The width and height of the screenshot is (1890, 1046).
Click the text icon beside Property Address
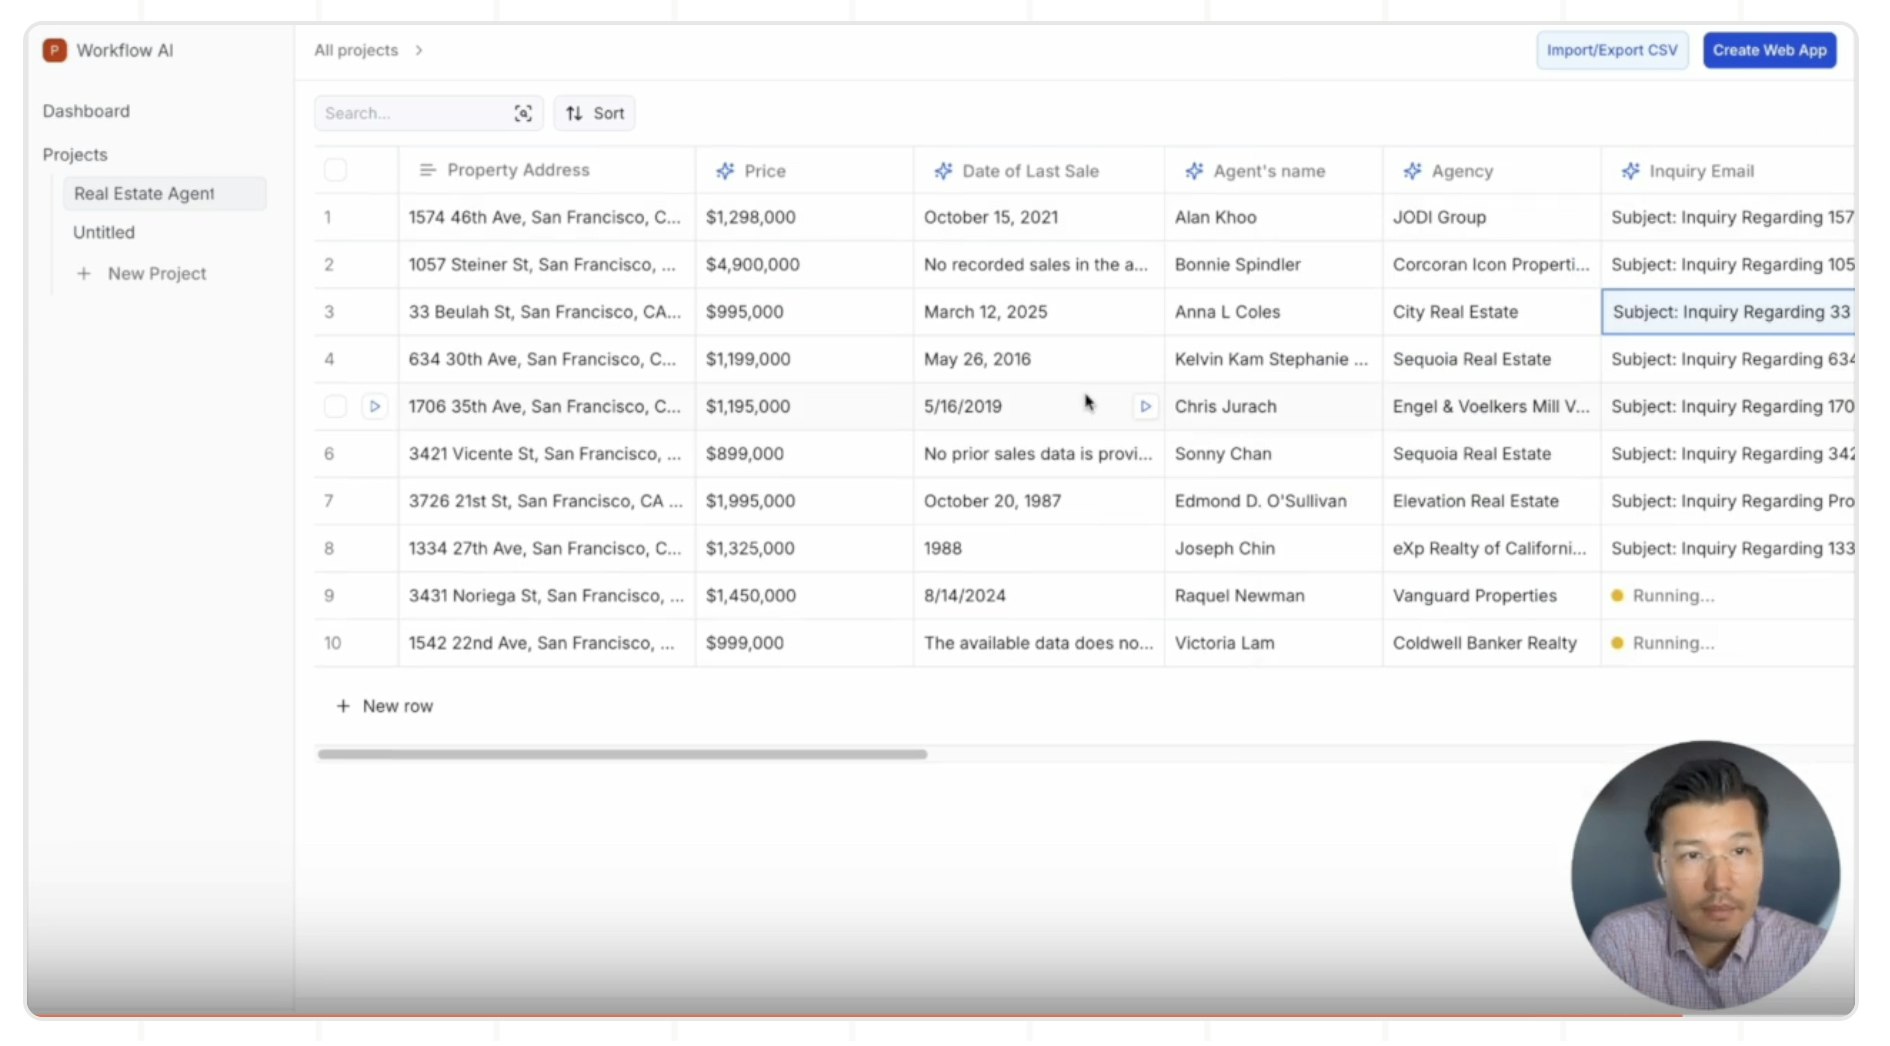tap(427, 170)
